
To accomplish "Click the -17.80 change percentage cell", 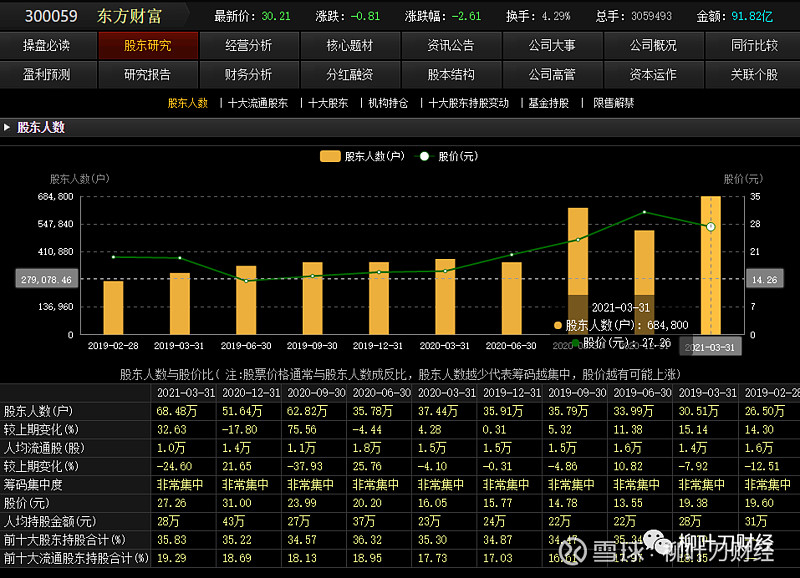I will [239, 430].
